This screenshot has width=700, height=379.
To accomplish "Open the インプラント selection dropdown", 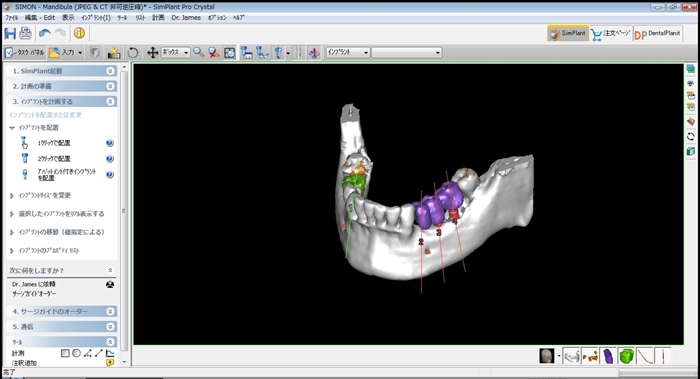I will point(348,53).
